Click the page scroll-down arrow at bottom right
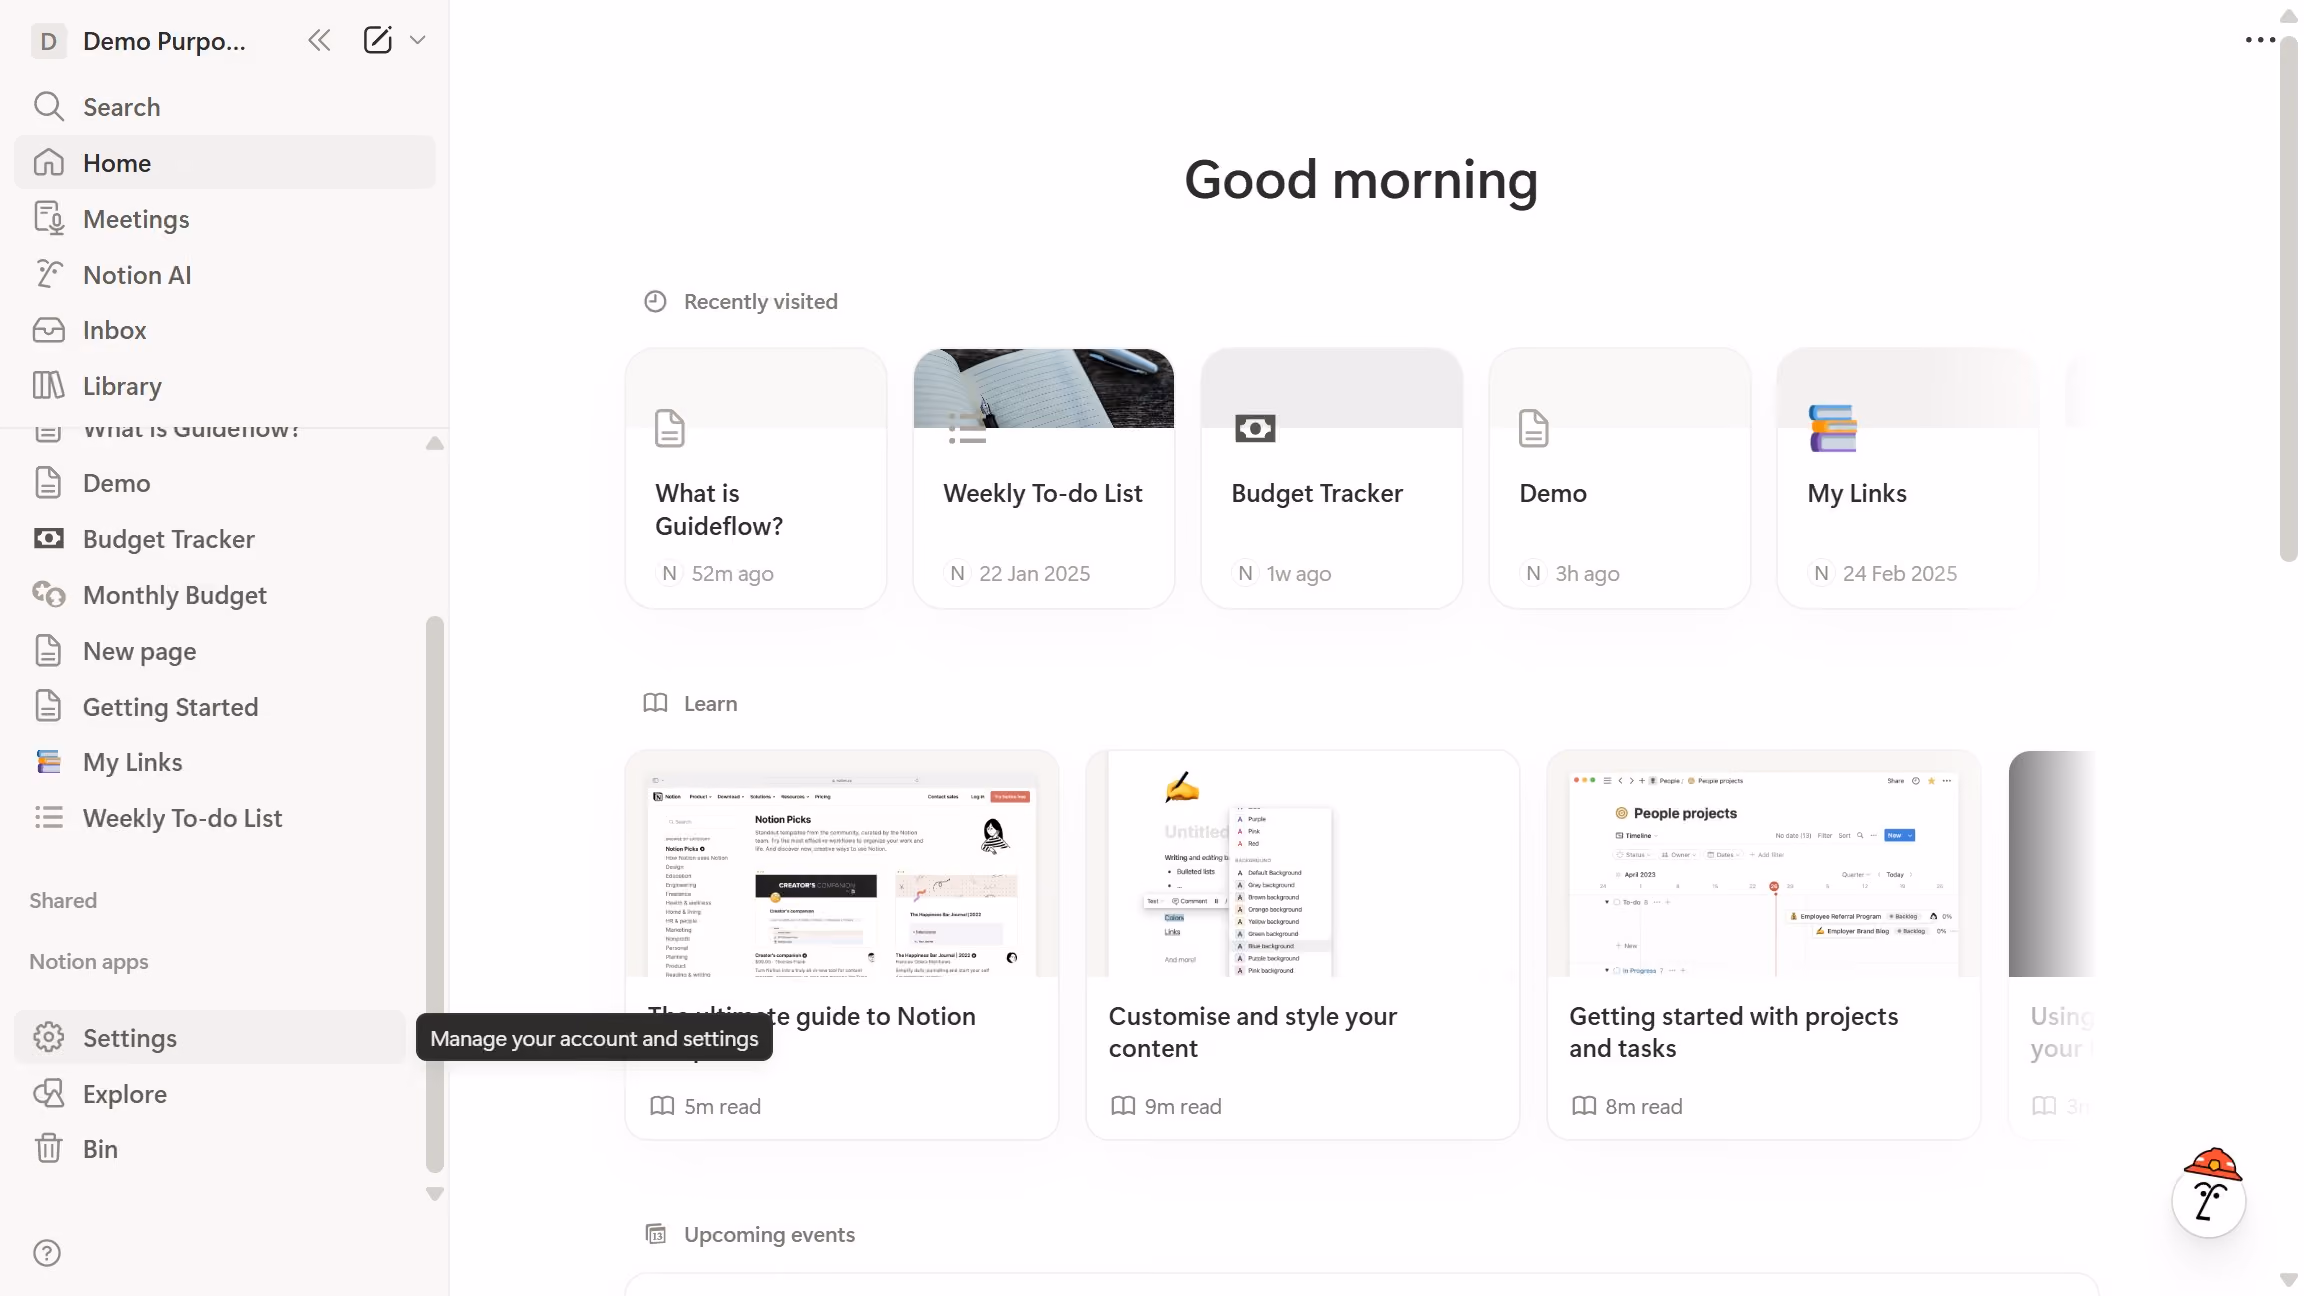Image resolution: width=2304 pixels, height=1296 pixels. (x=2288, y=1280)
